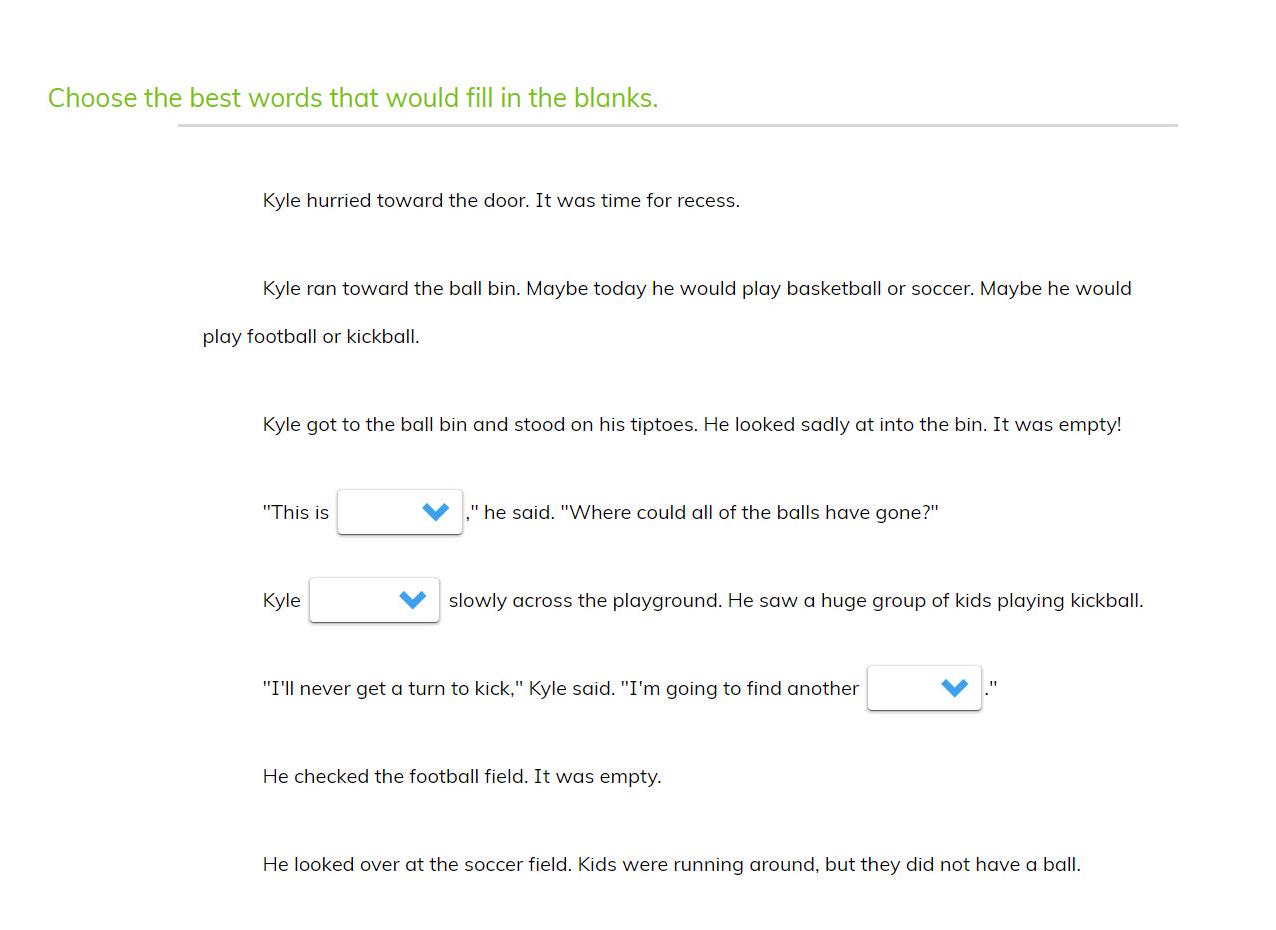Open the dropdown between "Kyle" and "slowly"
The height and width of the screenshot is (930, 1276).
coord(374,600)
